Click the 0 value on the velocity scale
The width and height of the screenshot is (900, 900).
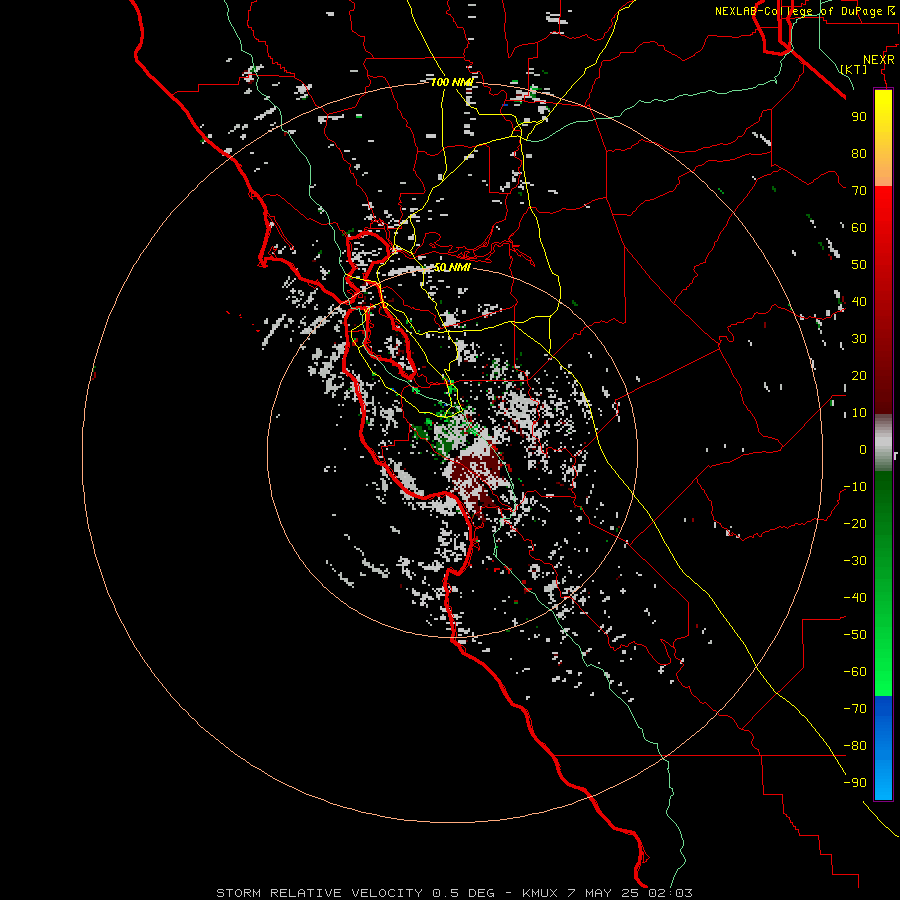863,450
